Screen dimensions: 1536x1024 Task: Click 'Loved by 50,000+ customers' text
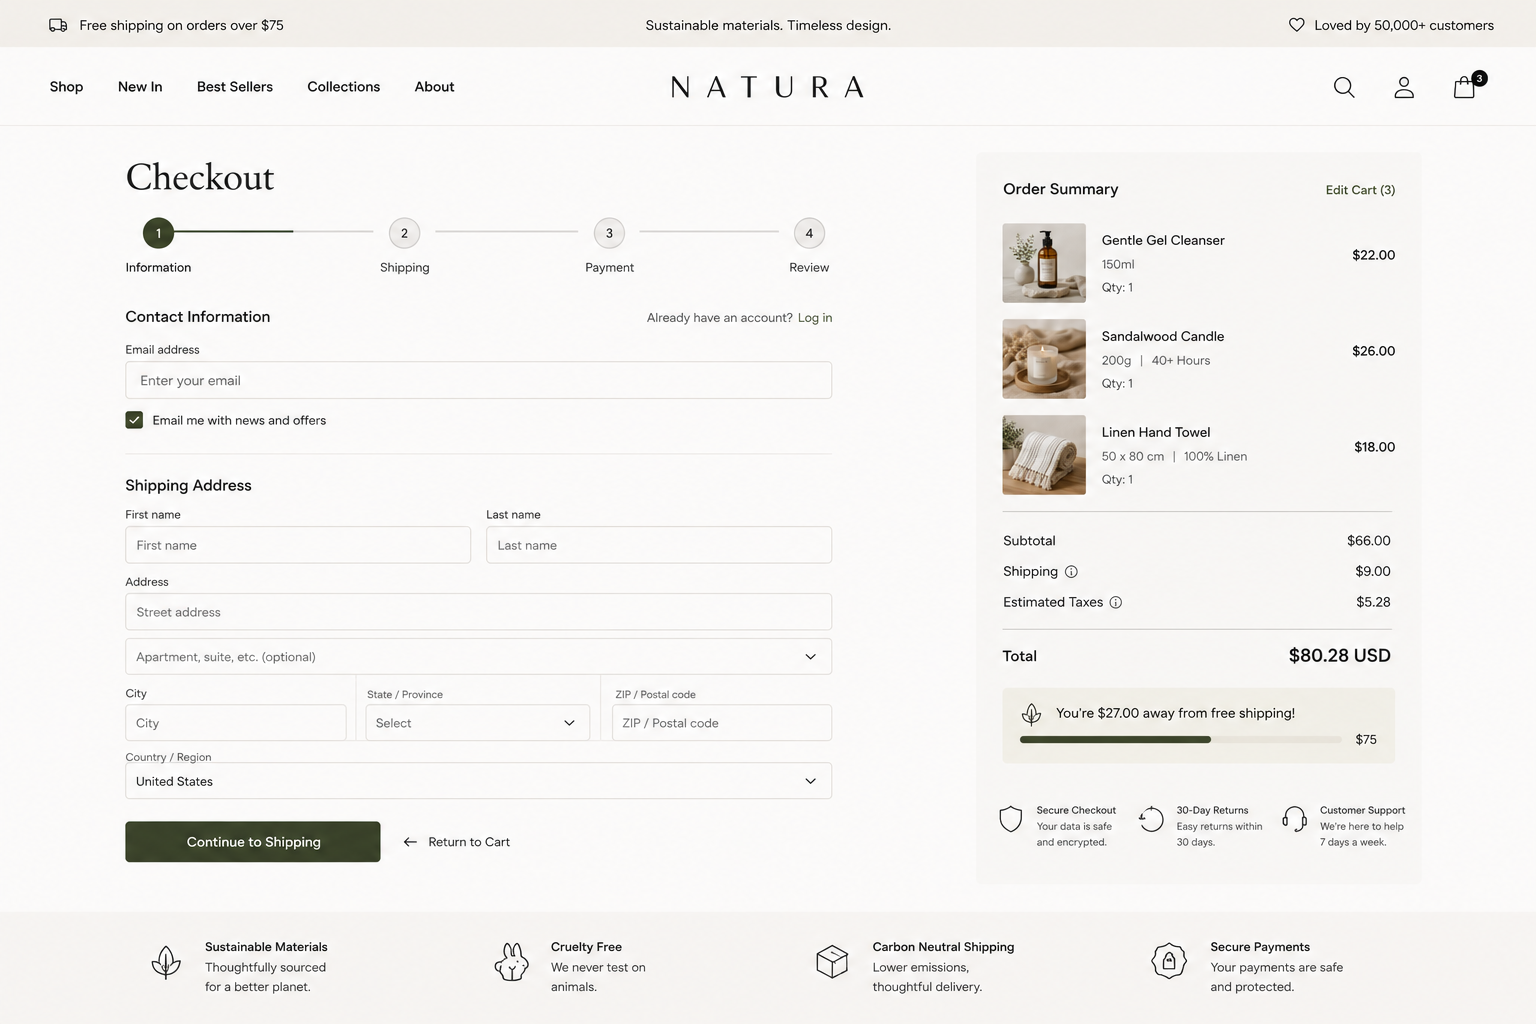coord(1404,25)
